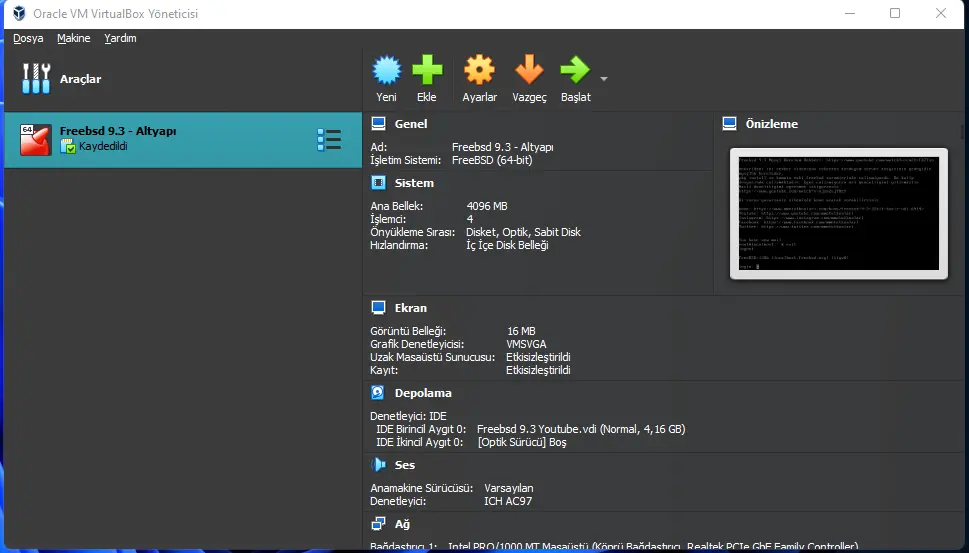Click the FreeBSD 64-bit OS icon

tap(35, 140)
